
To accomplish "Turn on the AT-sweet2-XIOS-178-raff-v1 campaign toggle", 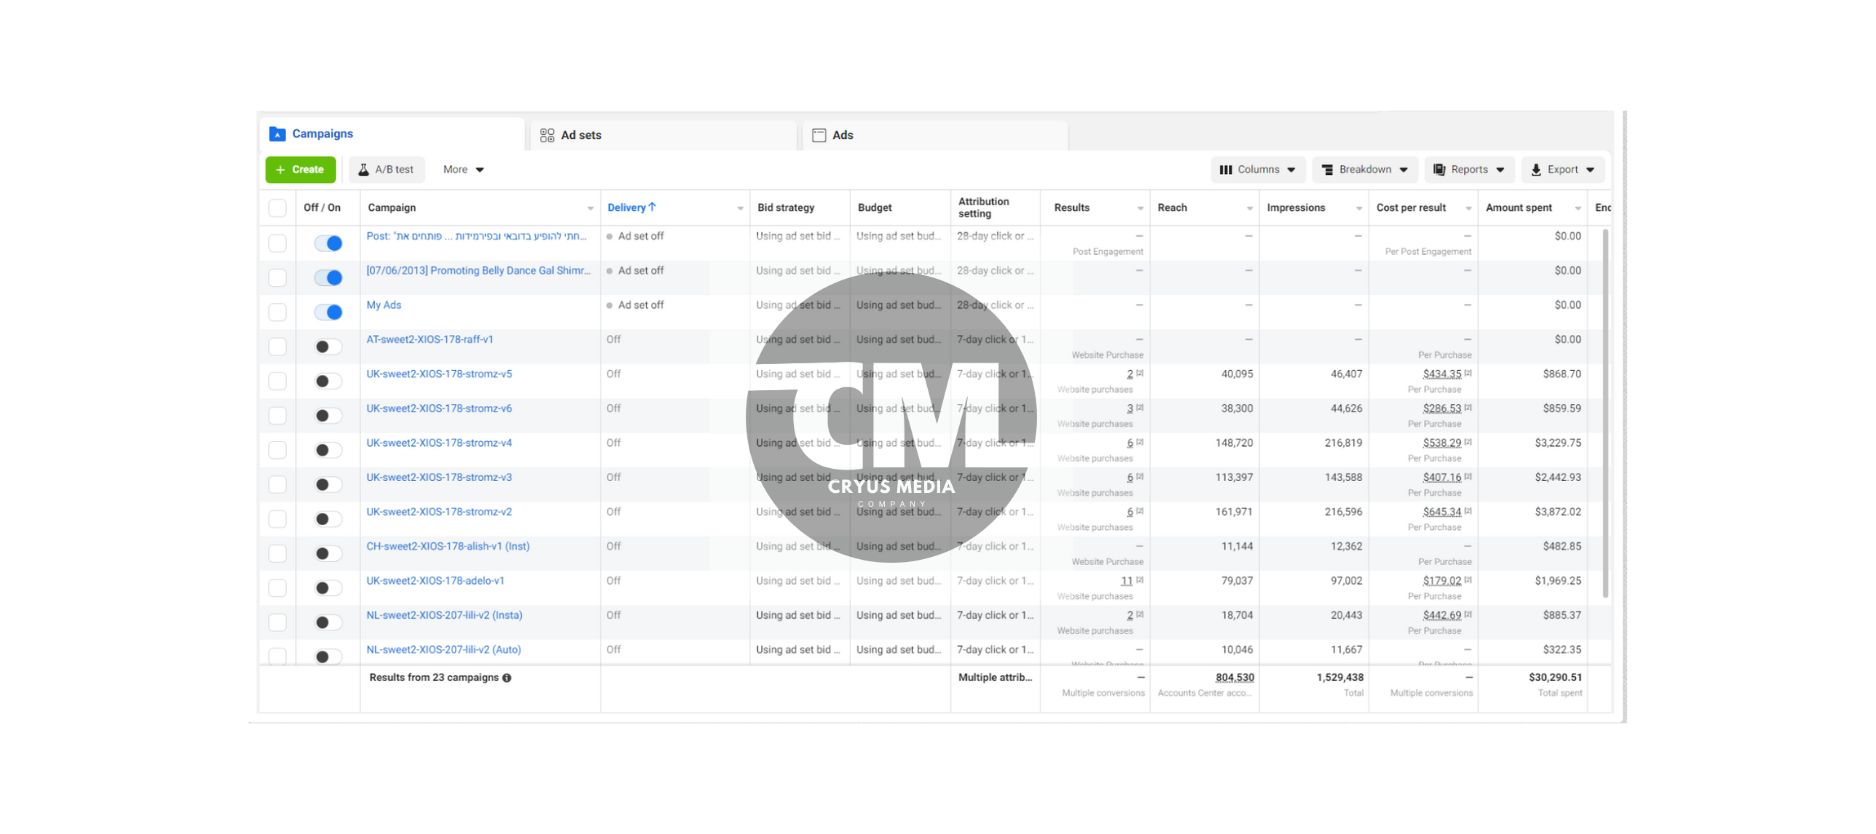I will pyautogui.click(x=328, y=346).
